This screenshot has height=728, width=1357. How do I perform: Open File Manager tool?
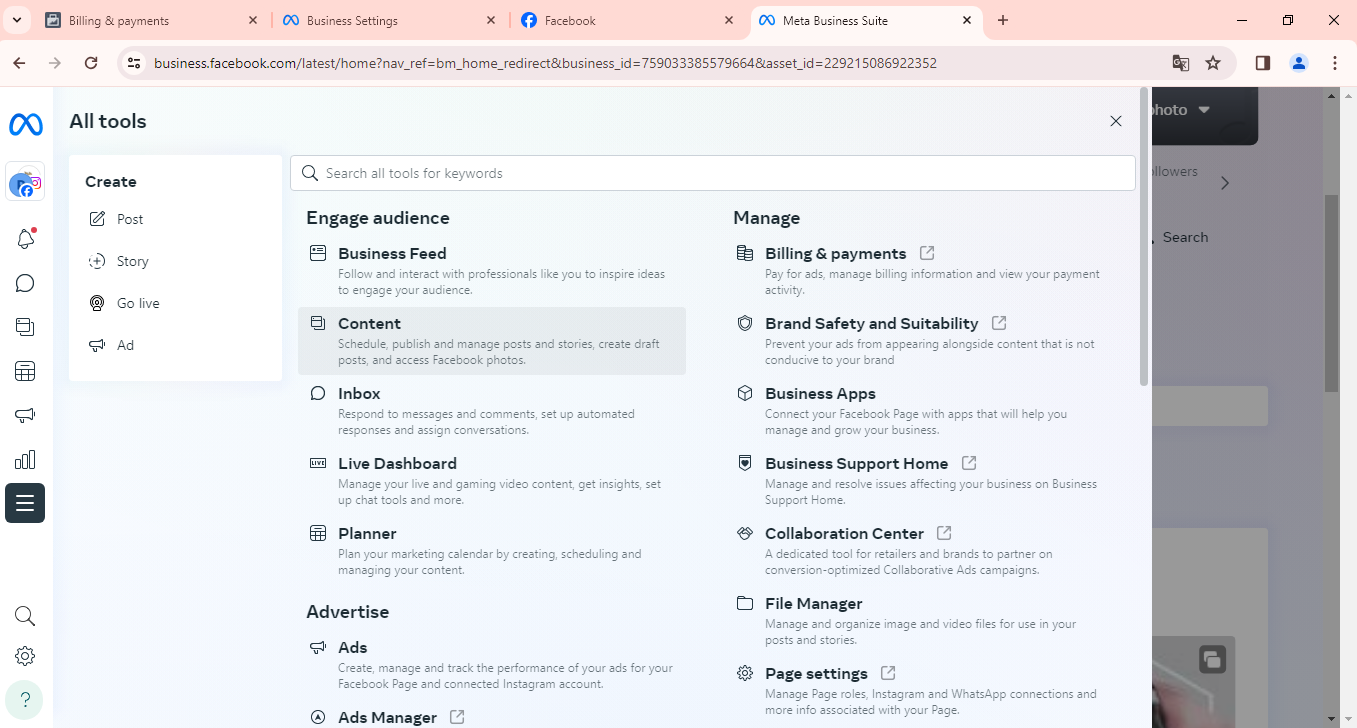click(x=919, y=621)
